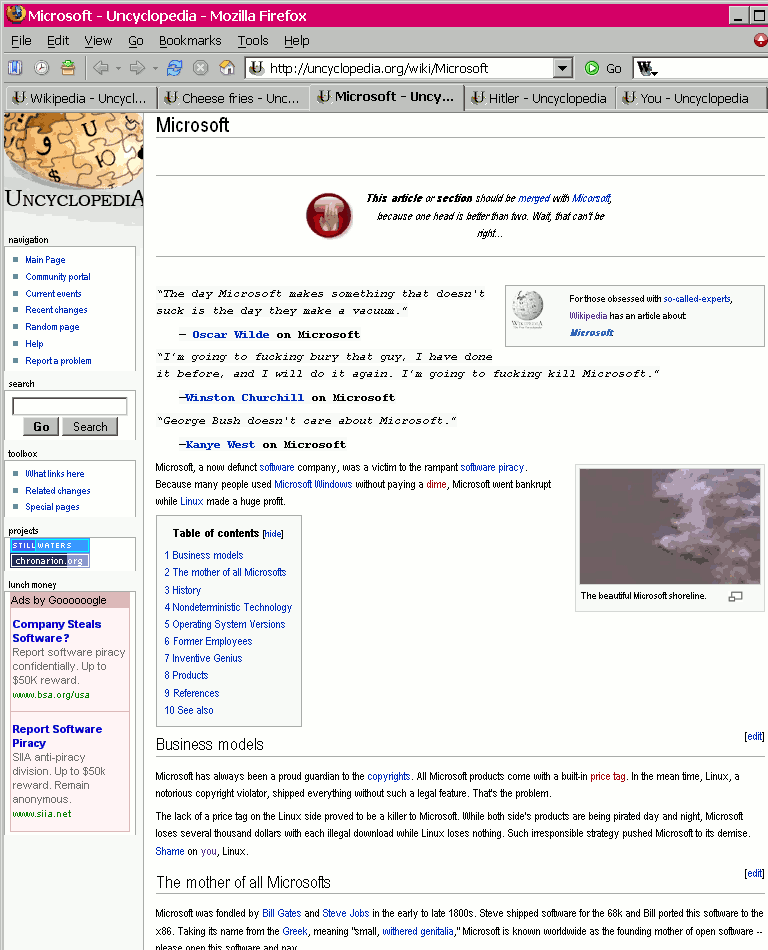
Task: Click the red stop-hand merge icon
Action: [x=329, y=216]
